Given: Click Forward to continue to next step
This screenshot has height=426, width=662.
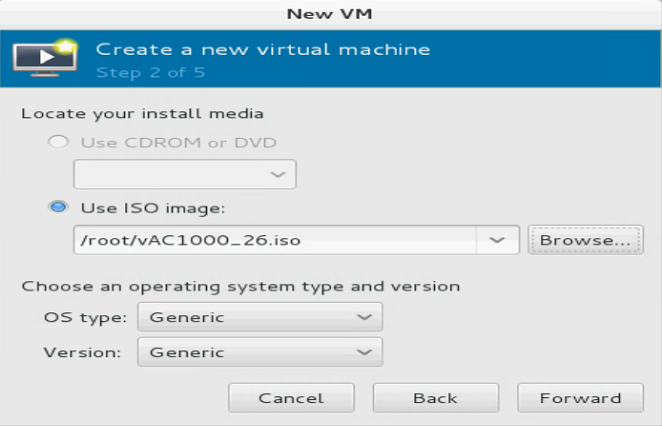Looking at the screenshot, I should click(581, 398).
